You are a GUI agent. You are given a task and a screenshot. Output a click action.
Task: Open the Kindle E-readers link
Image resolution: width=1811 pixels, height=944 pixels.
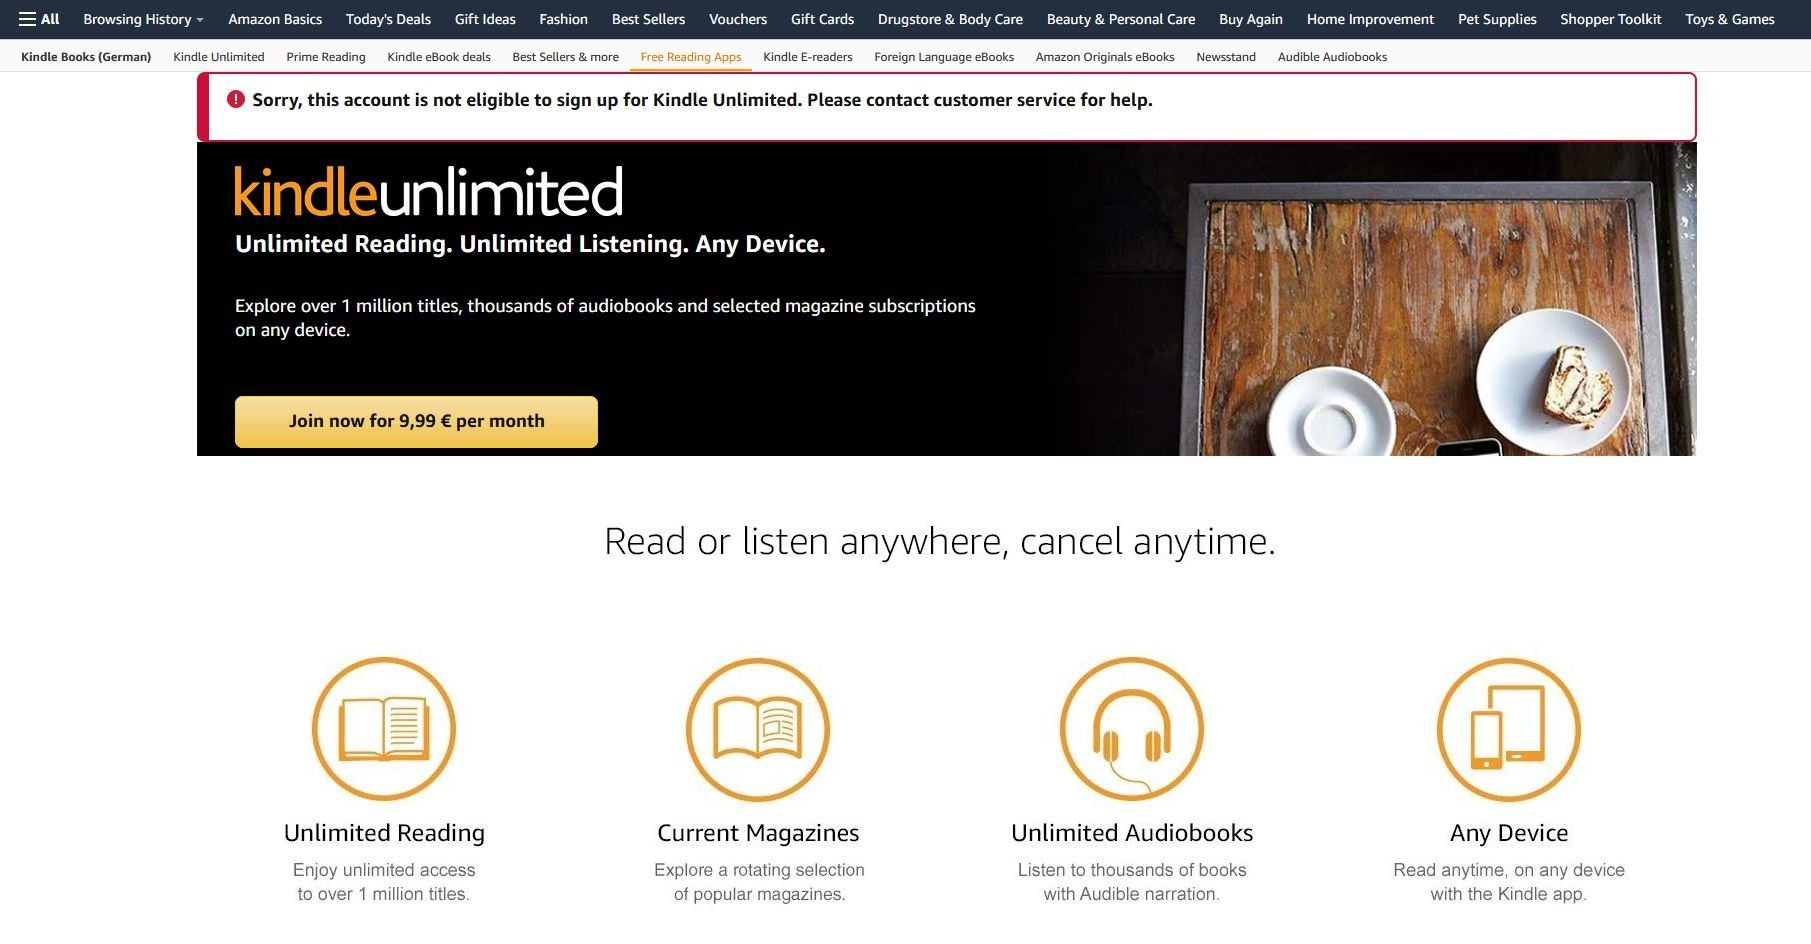pyautogui.click(x=807, y=57)
